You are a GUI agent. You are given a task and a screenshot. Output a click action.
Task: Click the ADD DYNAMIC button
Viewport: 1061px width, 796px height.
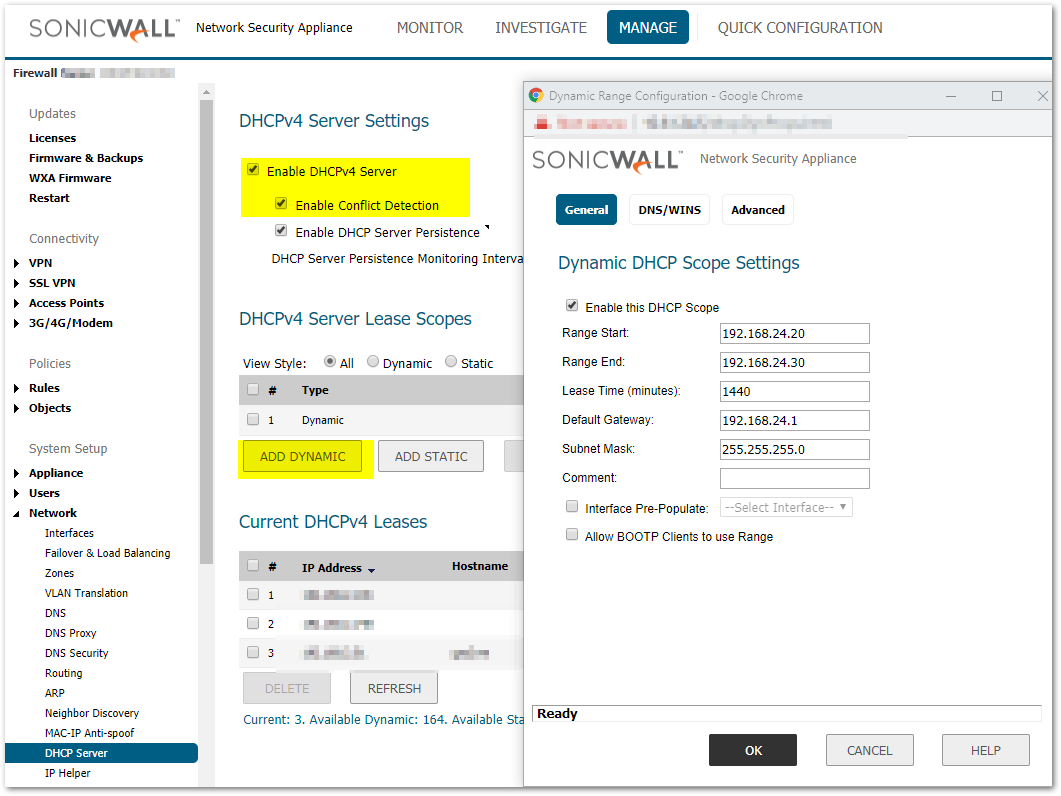[302, 456]
